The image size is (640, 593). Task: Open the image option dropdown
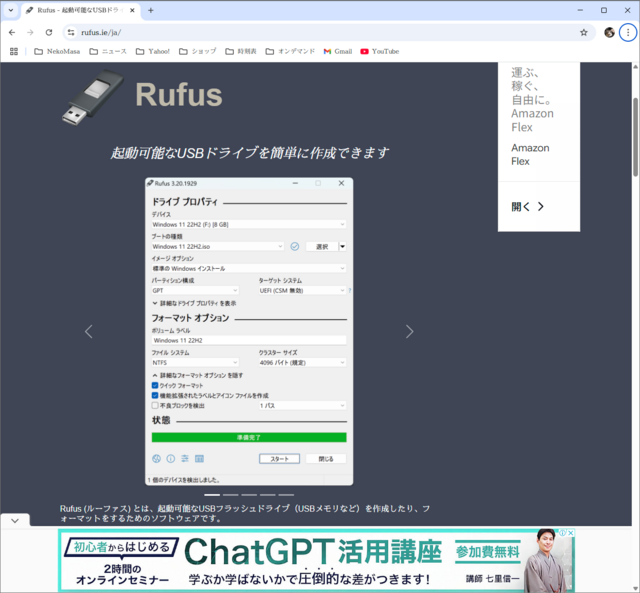[x=249, y=268]
